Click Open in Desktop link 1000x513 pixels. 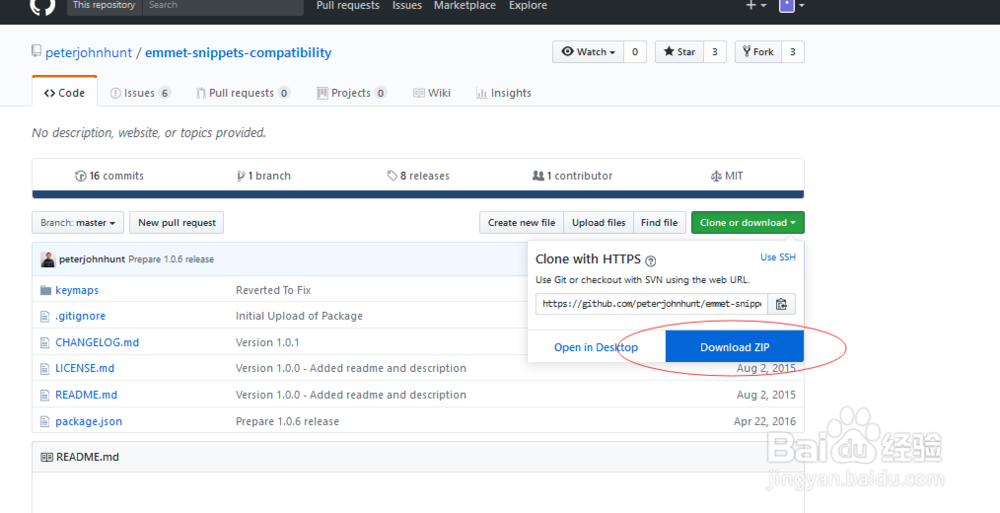(x=596, y=348)
